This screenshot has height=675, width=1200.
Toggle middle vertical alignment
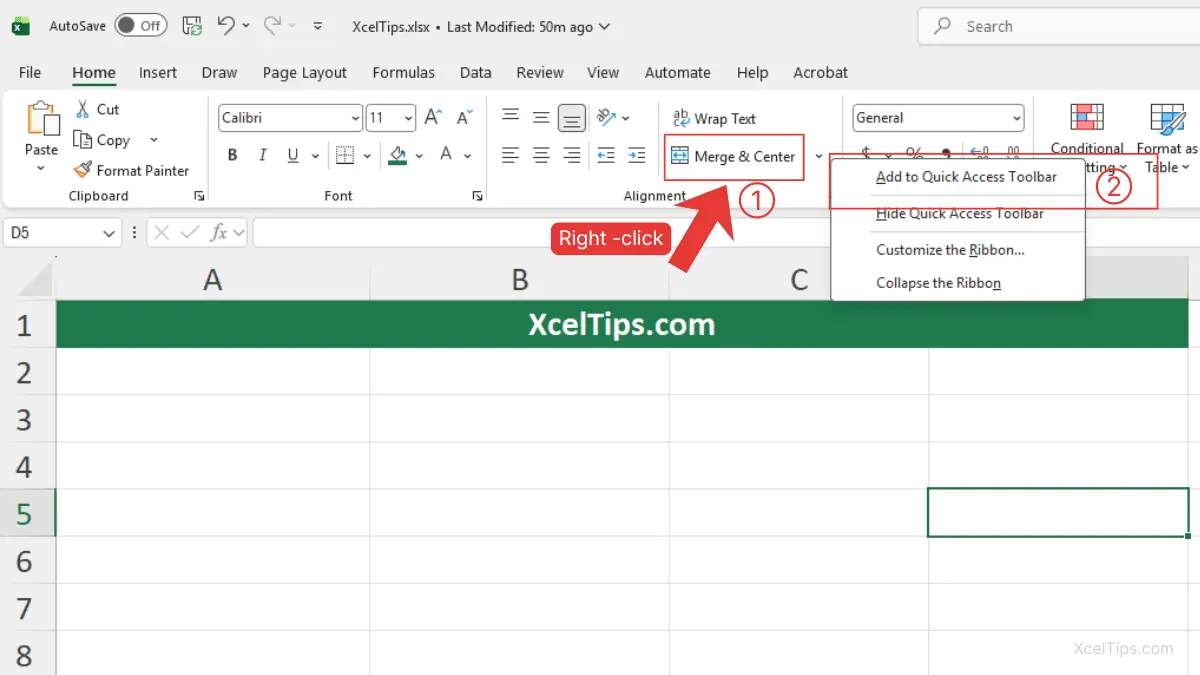click(x=541, y=117)
